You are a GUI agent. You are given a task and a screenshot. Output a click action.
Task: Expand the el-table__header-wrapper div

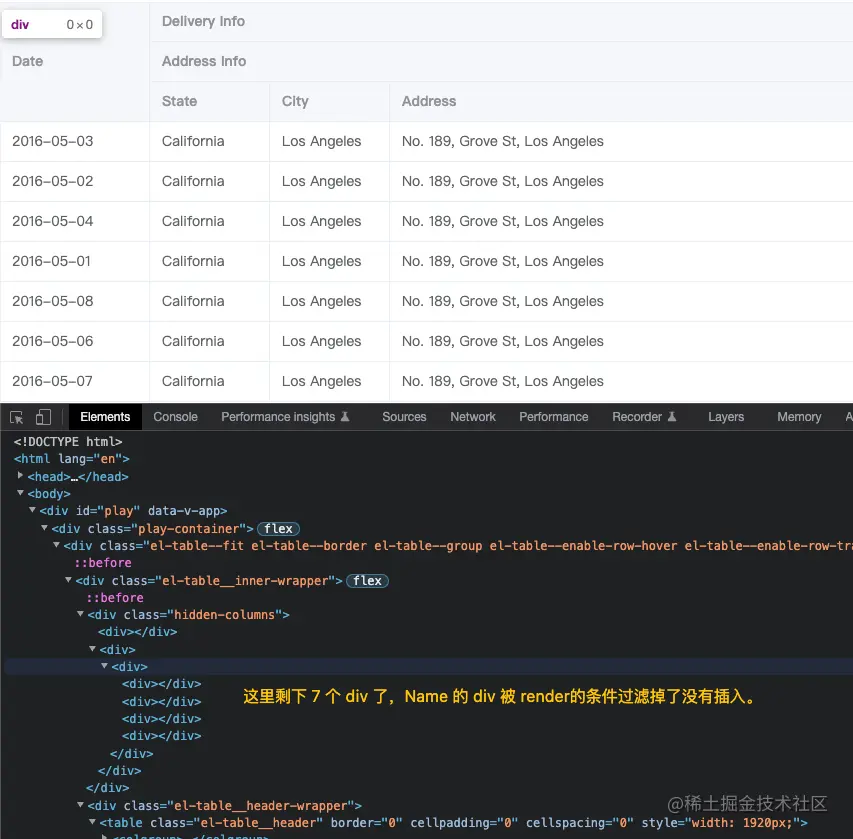point(80,805)
